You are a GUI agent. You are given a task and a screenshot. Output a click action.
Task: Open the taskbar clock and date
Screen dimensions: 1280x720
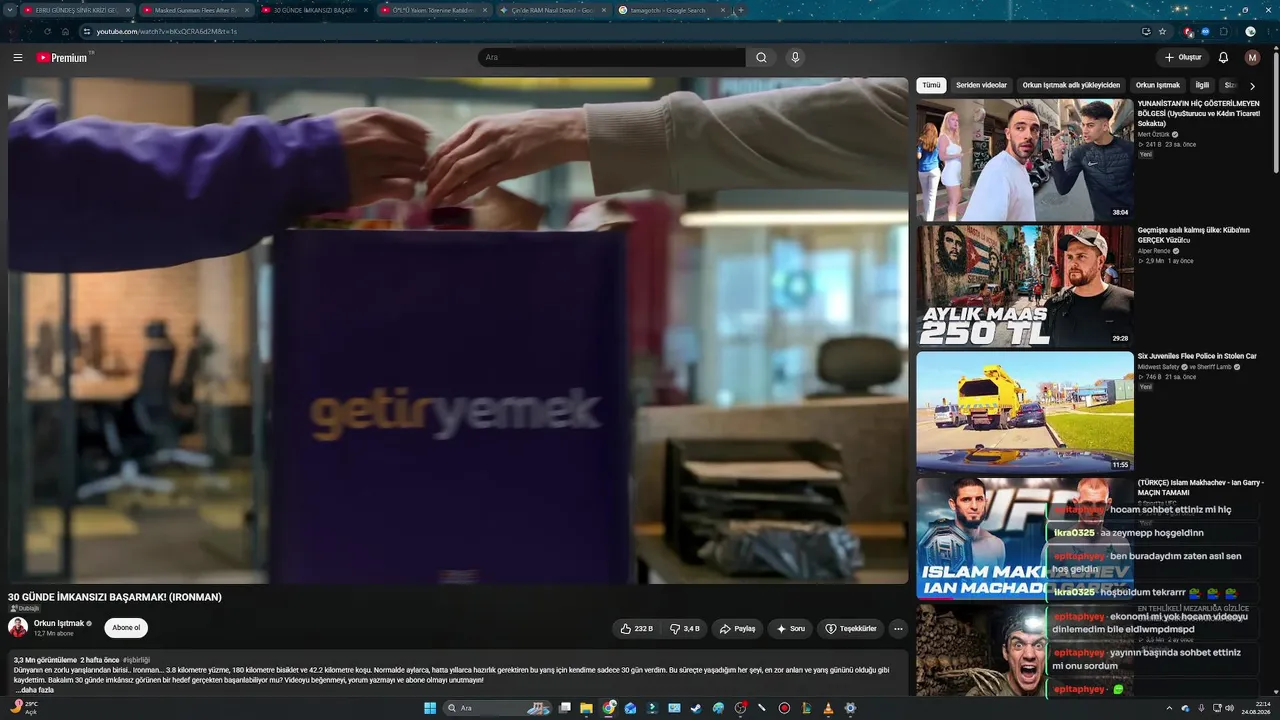(x=1256, y=708)
